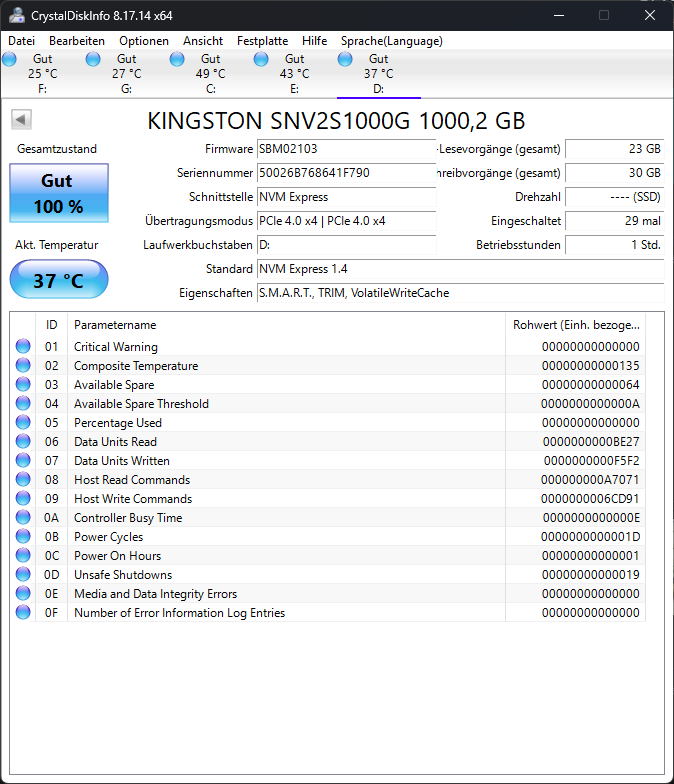
Task: Click status orb for Error Information Log Entries
Action: coord(23,612)
